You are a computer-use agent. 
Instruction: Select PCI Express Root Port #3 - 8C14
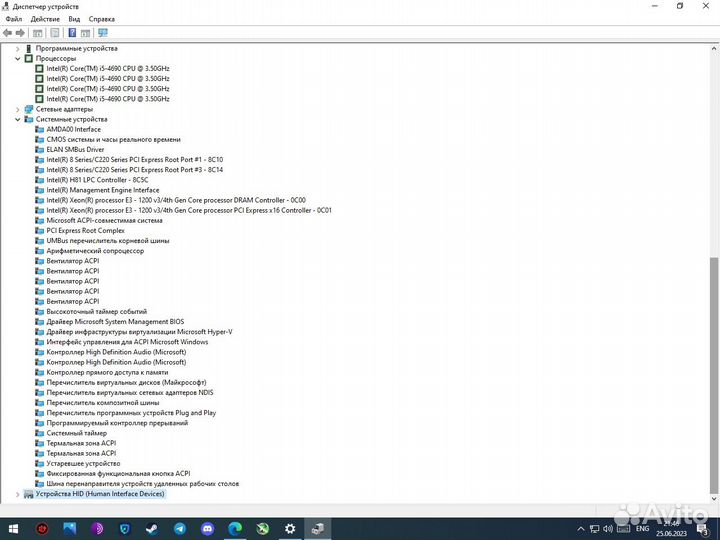pos(135,170)
